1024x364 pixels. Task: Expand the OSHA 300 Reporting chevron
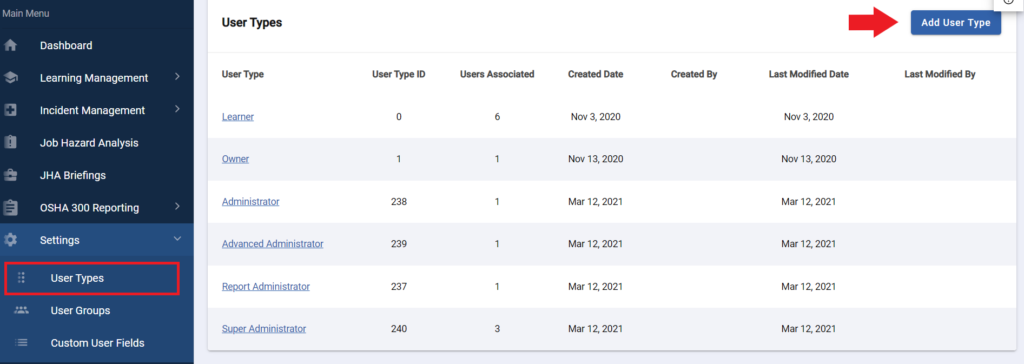tap(177, 207)
